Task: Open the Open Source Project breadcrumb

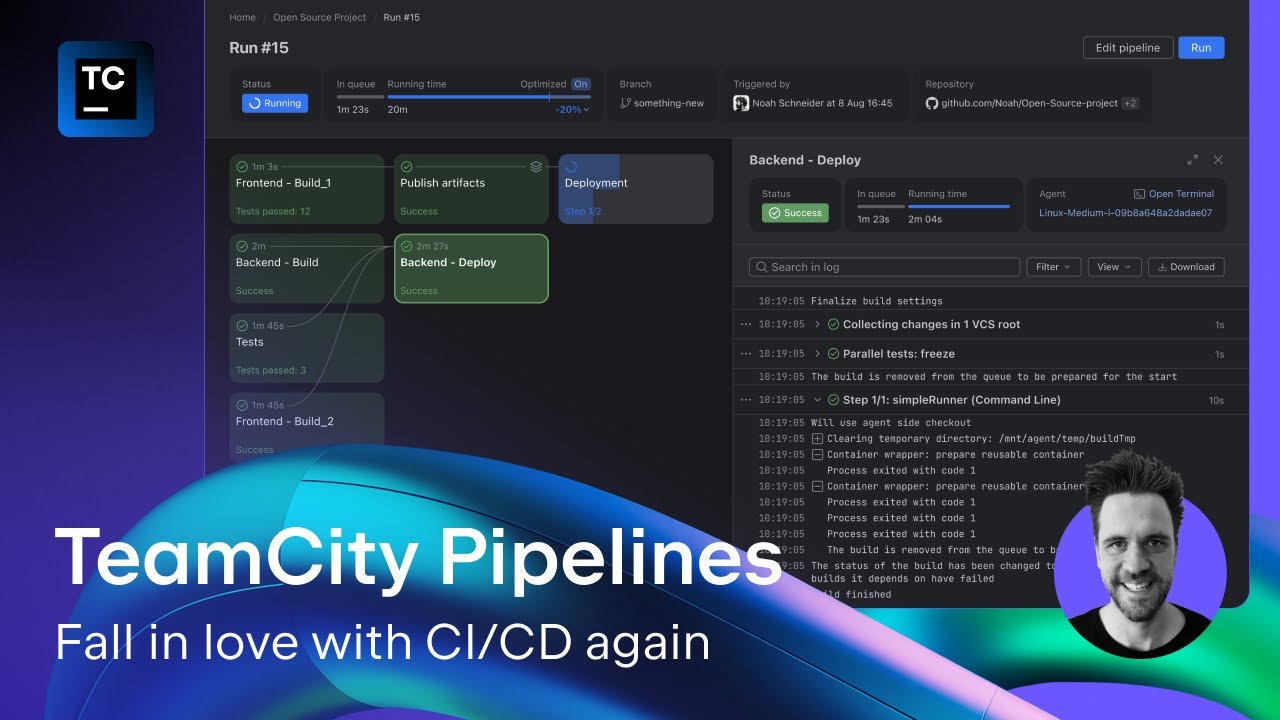Action: pyautogui.click(x=320, y=18)
